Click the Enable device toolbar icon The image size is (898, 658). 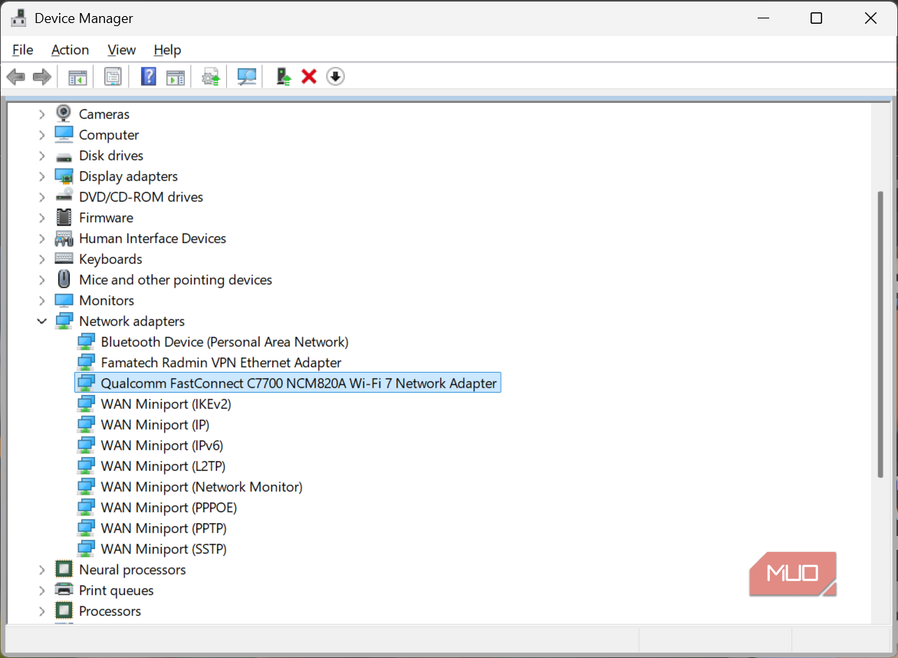283,77
